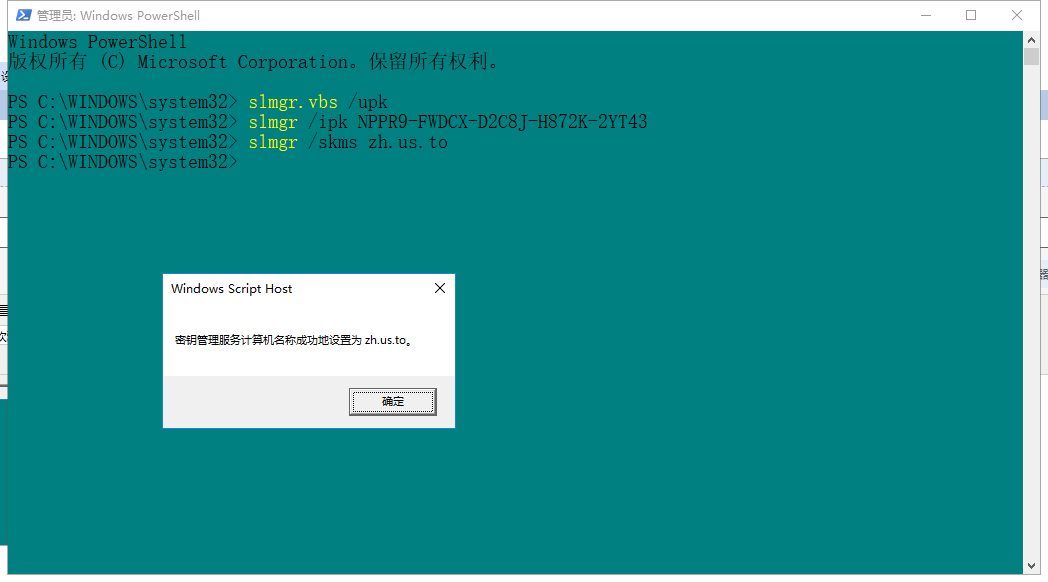
Task: Click the scrollbar up arrow
Action: click(1033, 40)
